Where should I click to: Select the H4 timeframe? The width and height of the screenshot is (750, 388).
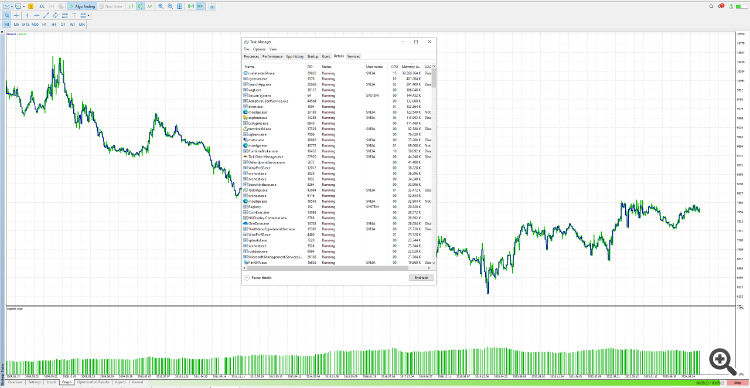[54, 24]
